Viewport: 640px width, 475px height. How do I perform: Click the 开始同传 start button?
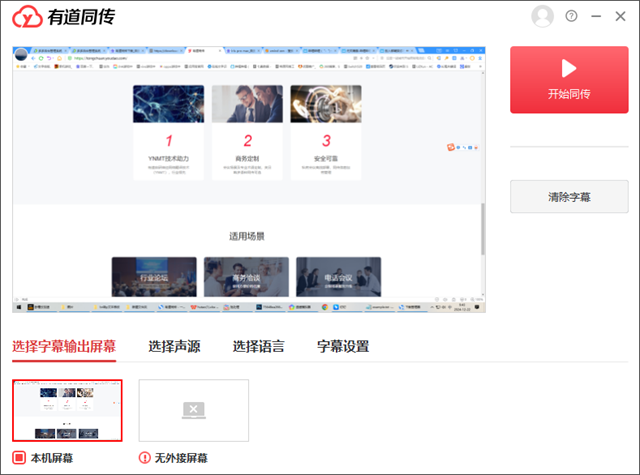pyautogui.click(x=569, y=80)
